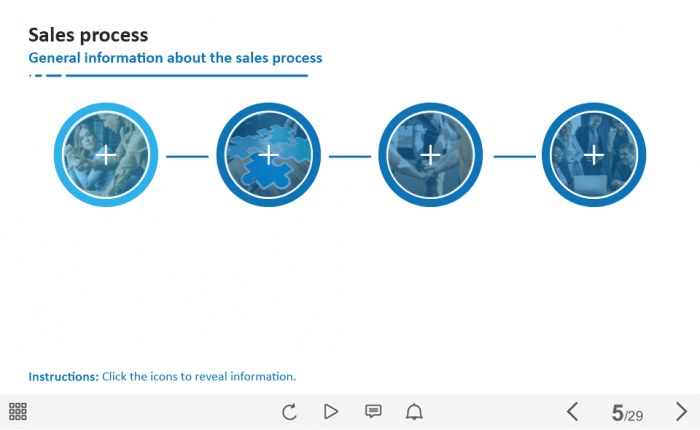Open the first light-blue circle icon
700x430 pixels.
pyautogui.click(x=106, y=155)
